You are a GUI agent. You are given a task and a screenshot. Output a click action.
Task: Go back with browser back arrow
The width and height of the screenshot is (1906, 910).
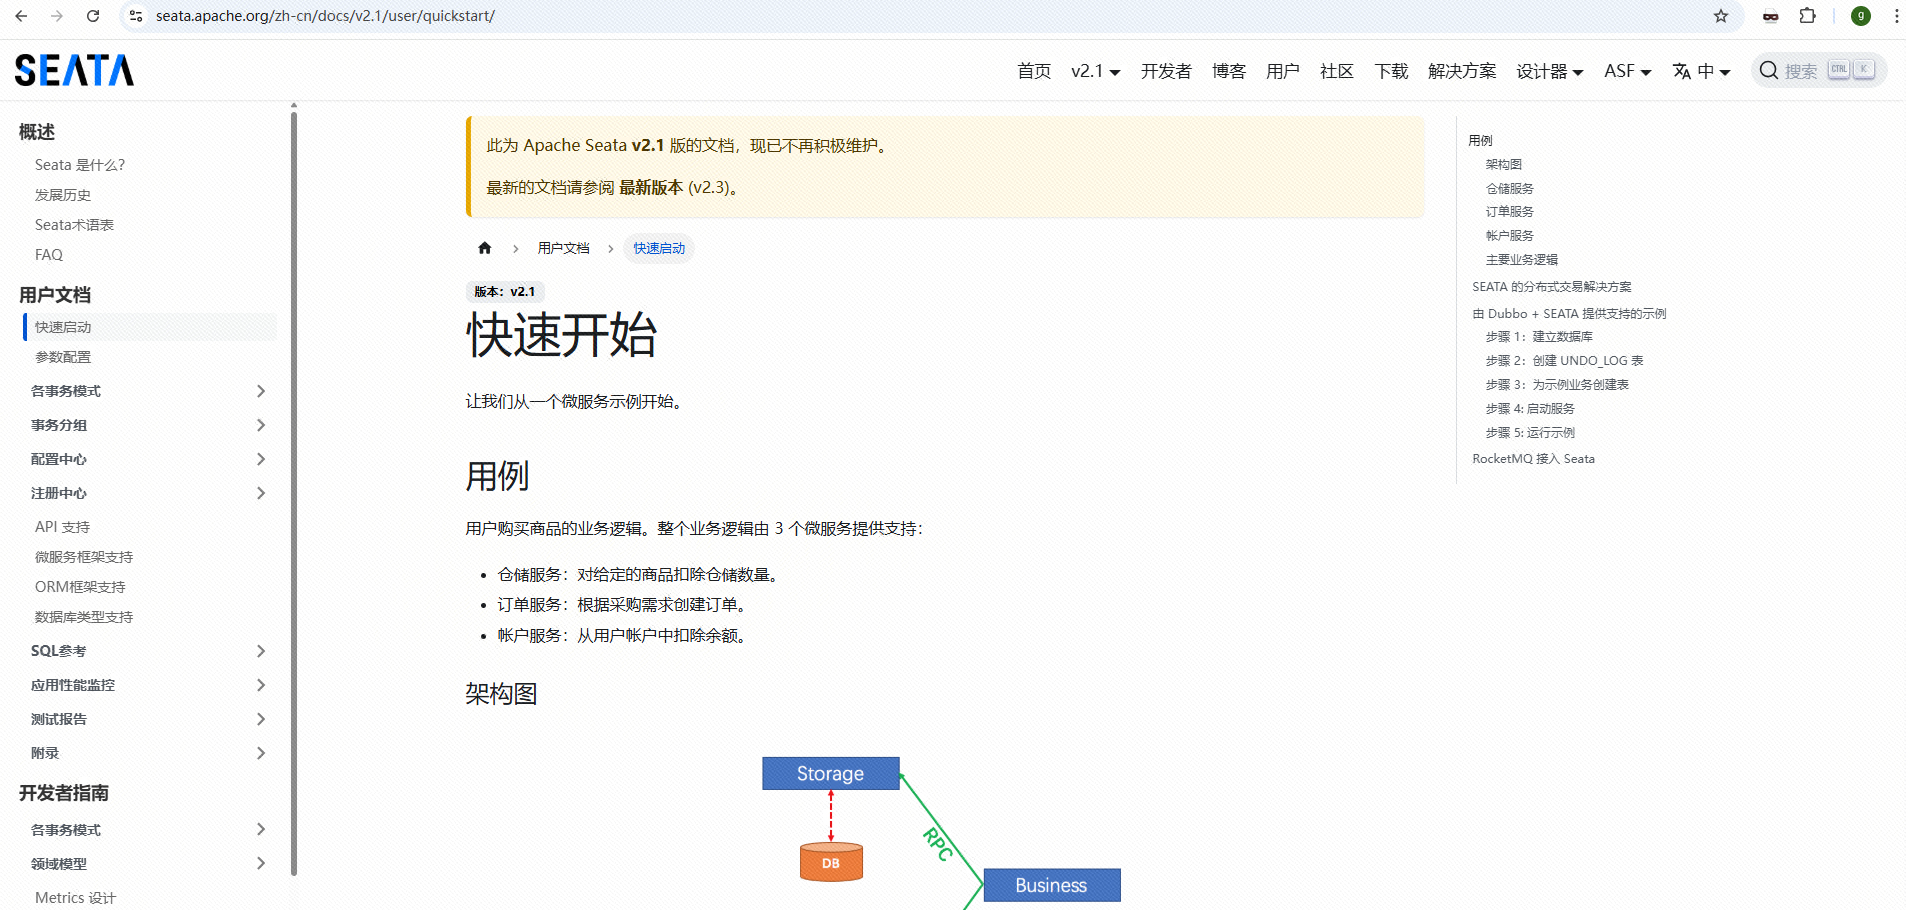pos(21,16)
